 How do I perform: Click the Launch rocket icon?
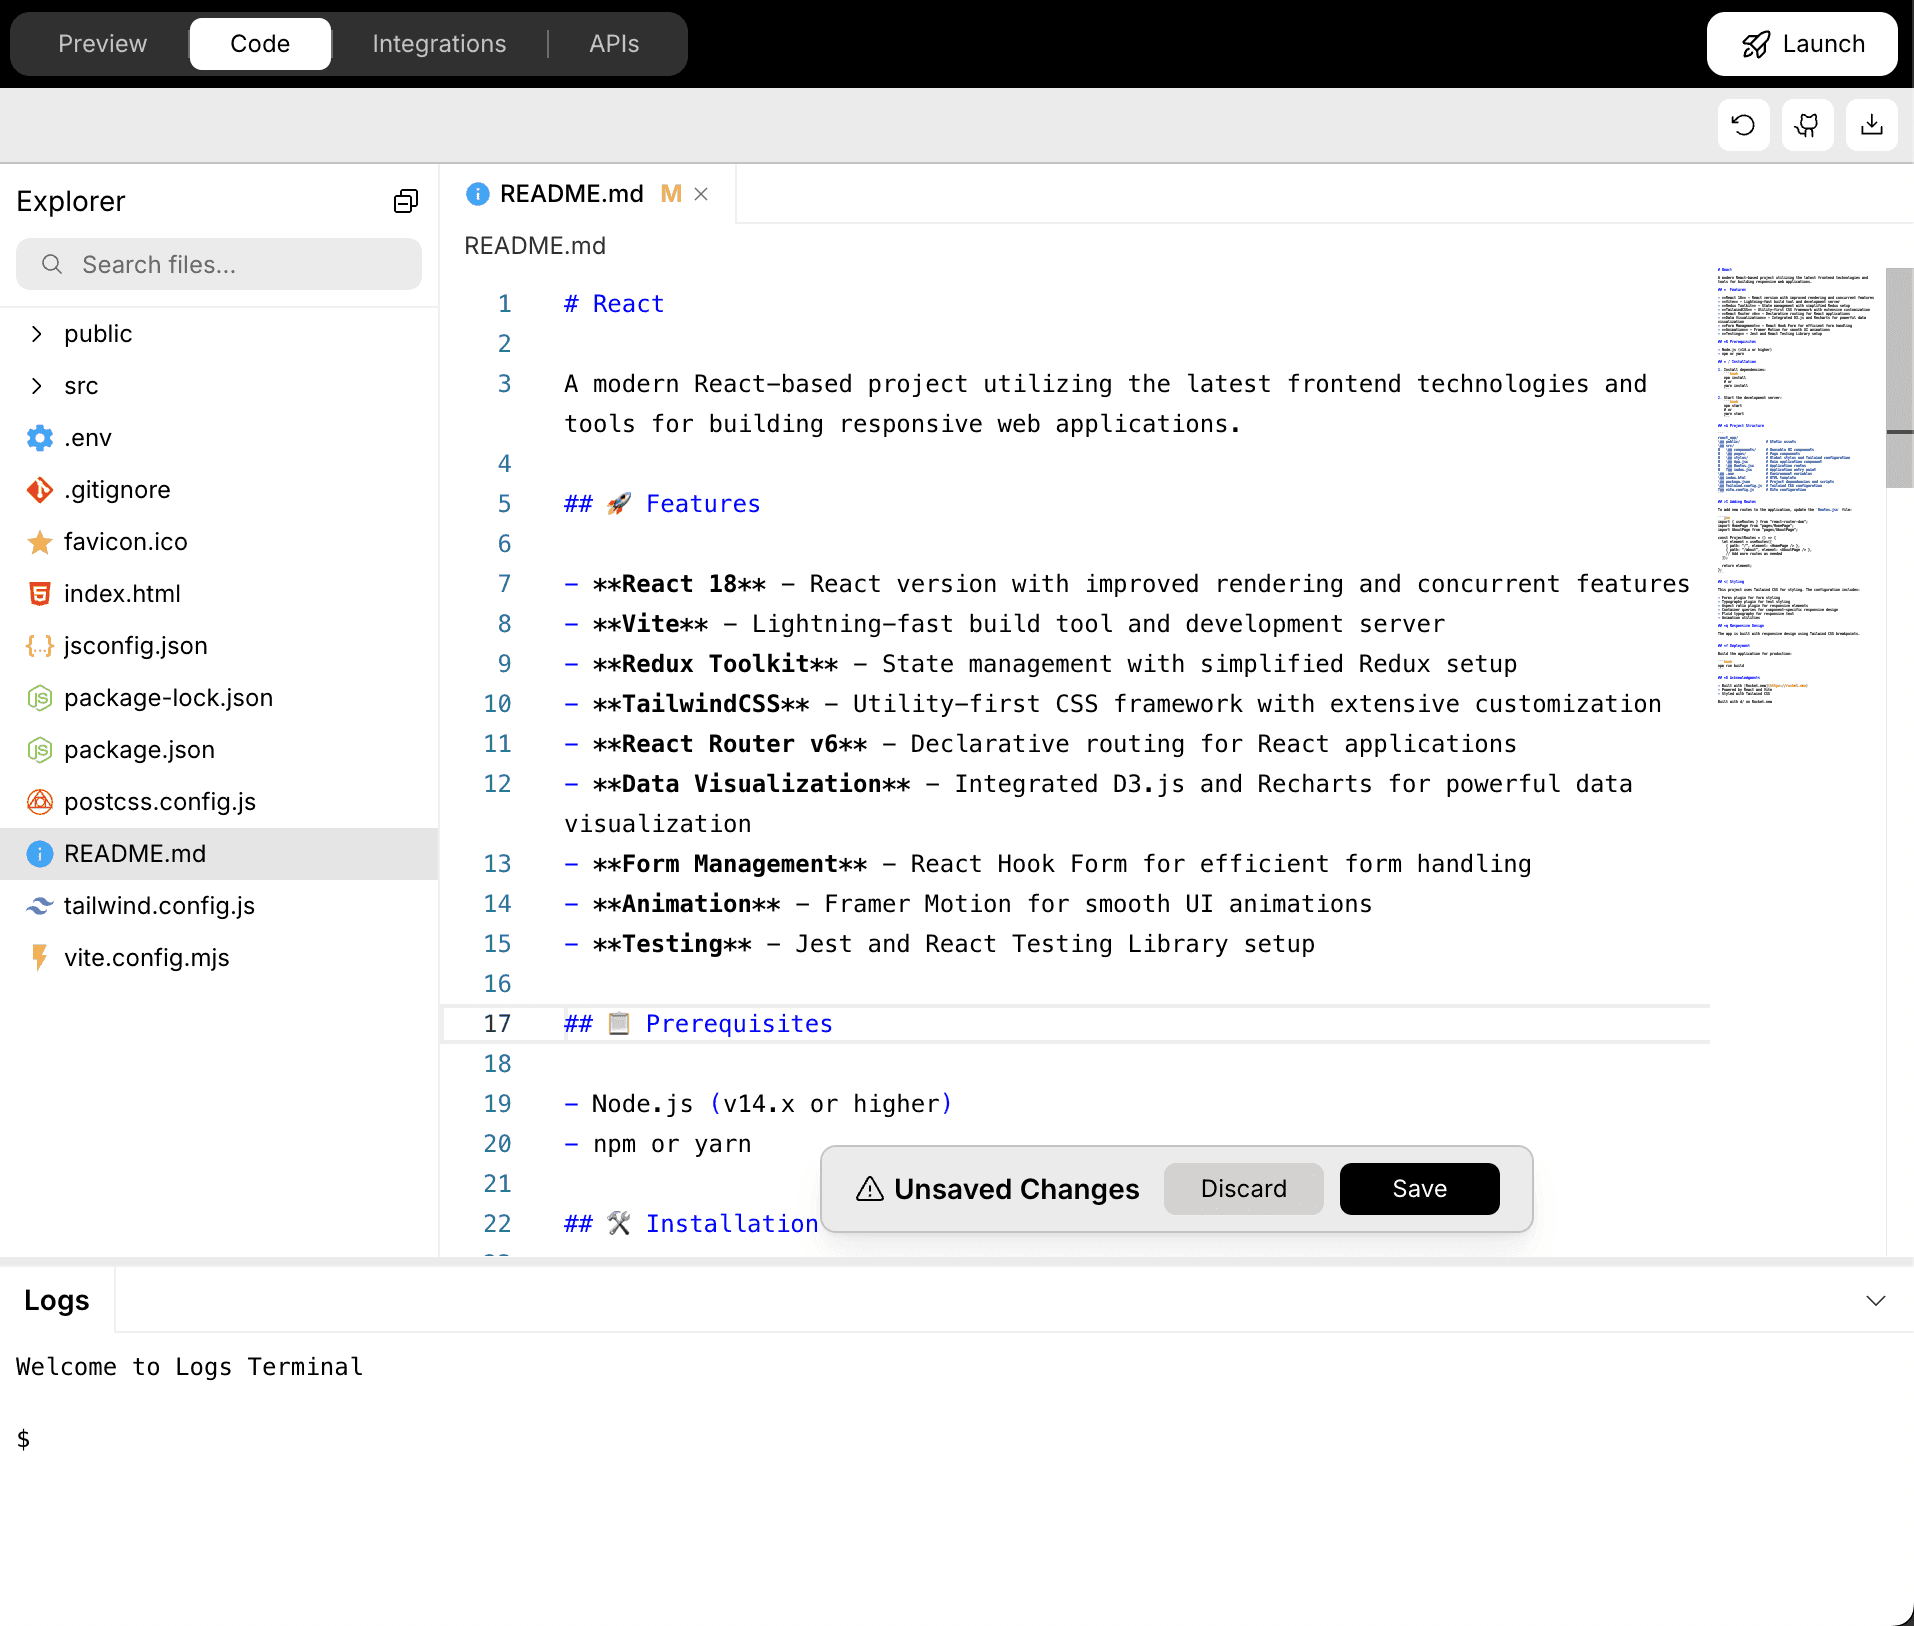coord(1757,43)
